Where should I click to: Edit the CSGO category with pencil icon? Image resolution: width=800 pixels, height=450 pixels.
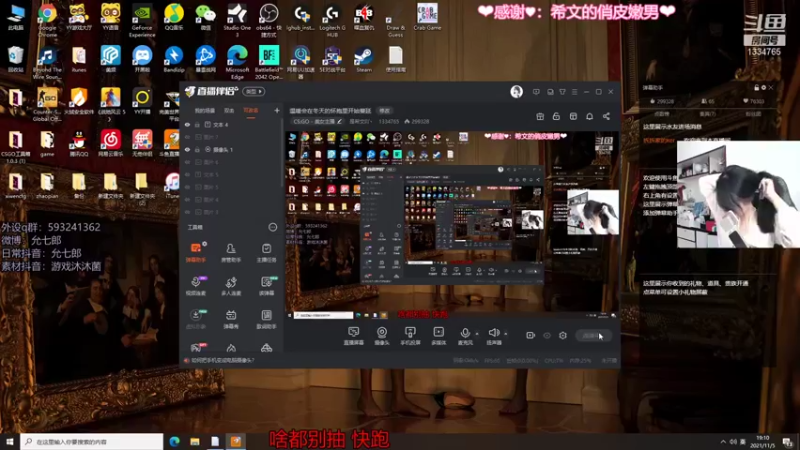click(339, 121)
